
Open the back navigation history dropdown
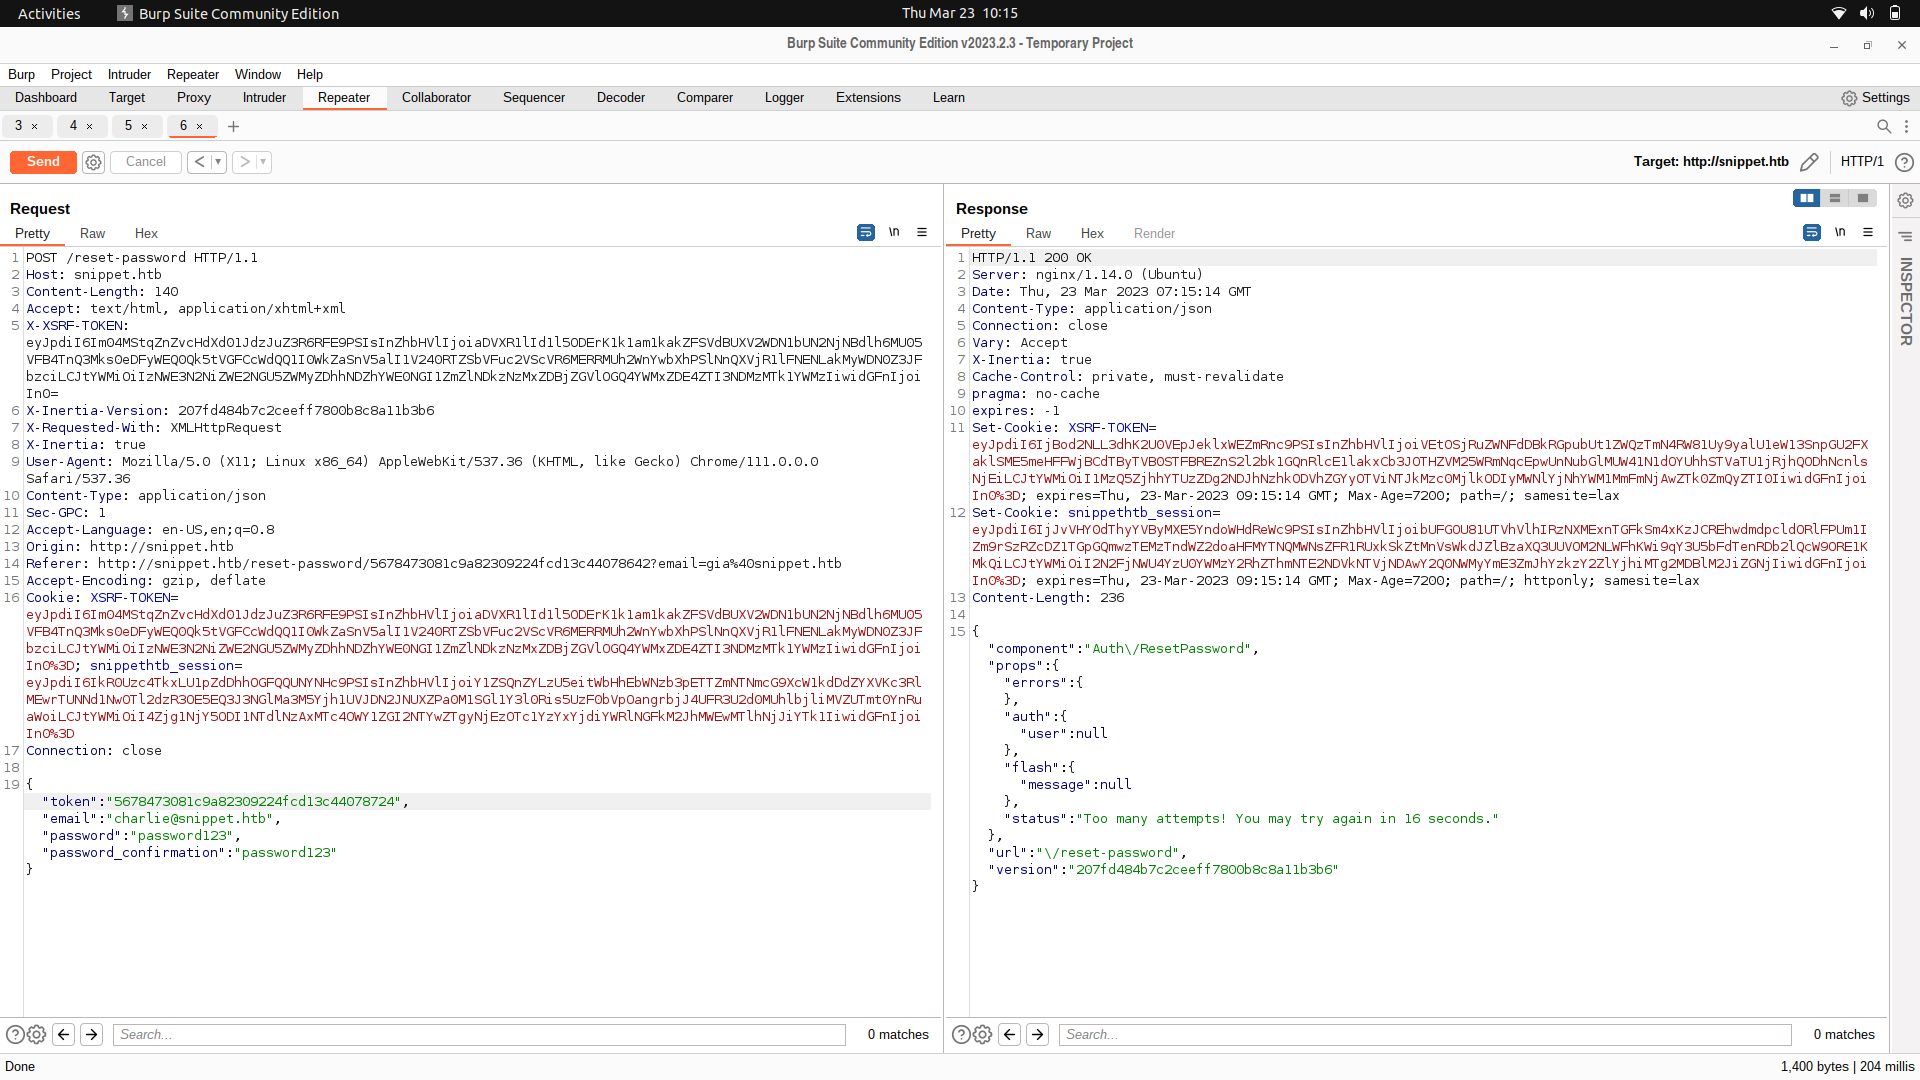tap(219, 162)
